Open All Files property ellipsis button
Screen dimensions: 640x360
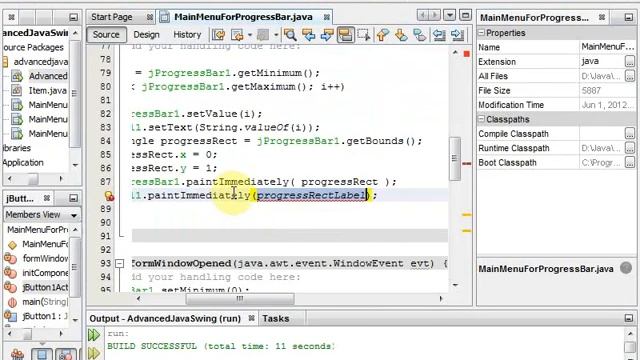point(630,76)
